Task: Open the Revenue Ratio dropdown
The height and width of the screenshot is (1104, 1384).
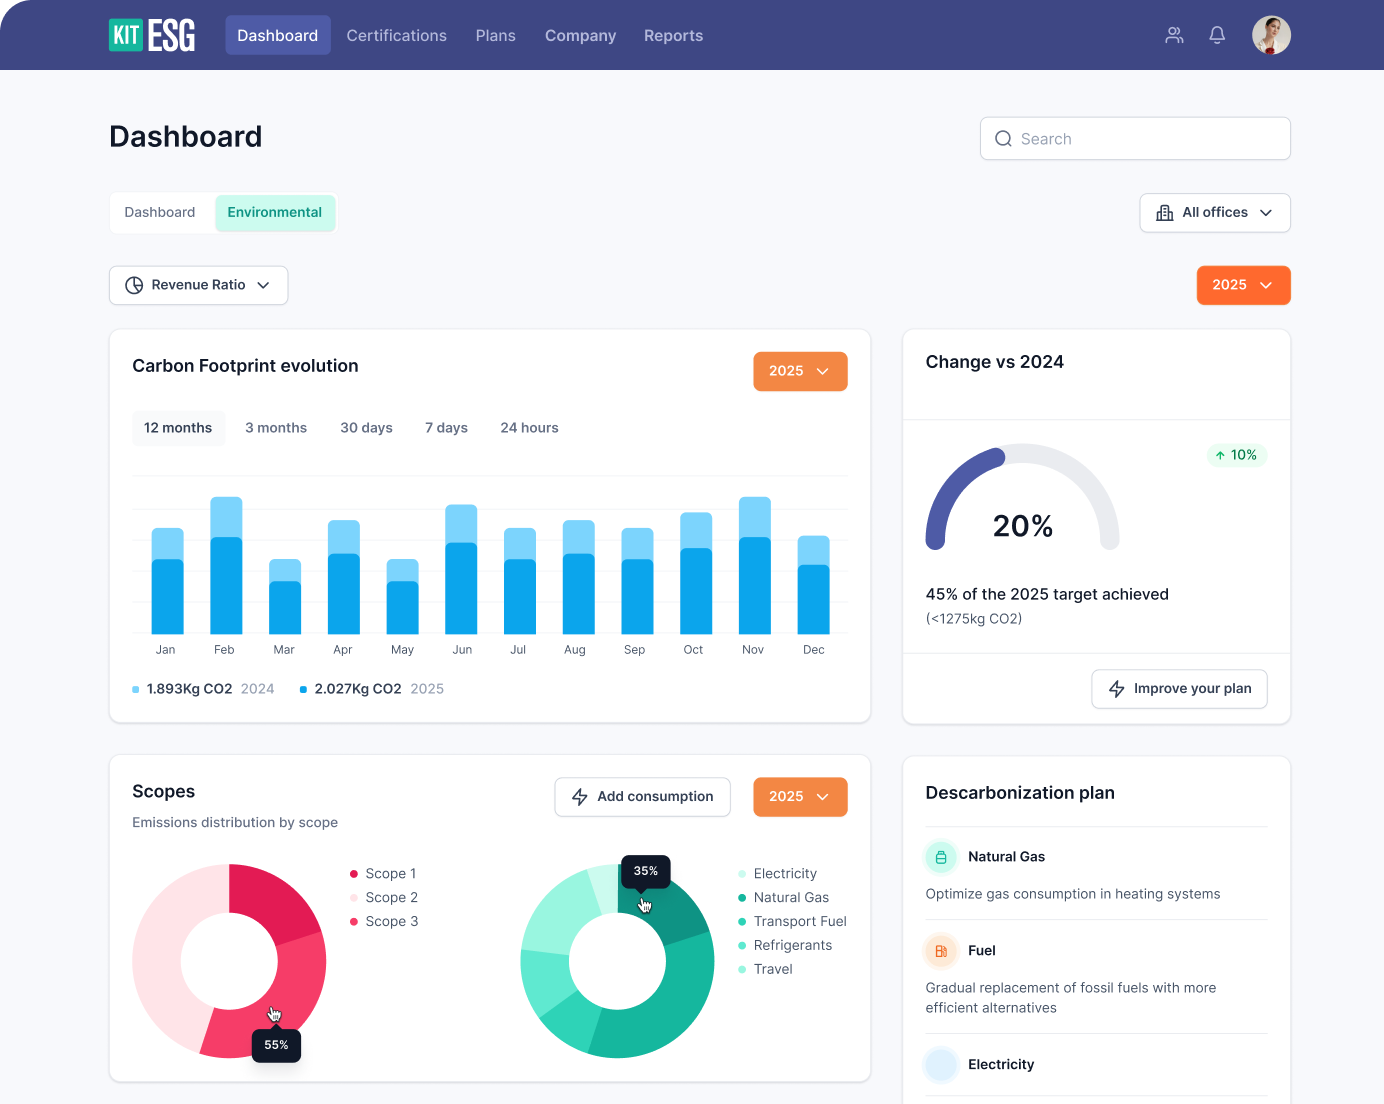Action: pyautogui.click(x=198, y=285)
